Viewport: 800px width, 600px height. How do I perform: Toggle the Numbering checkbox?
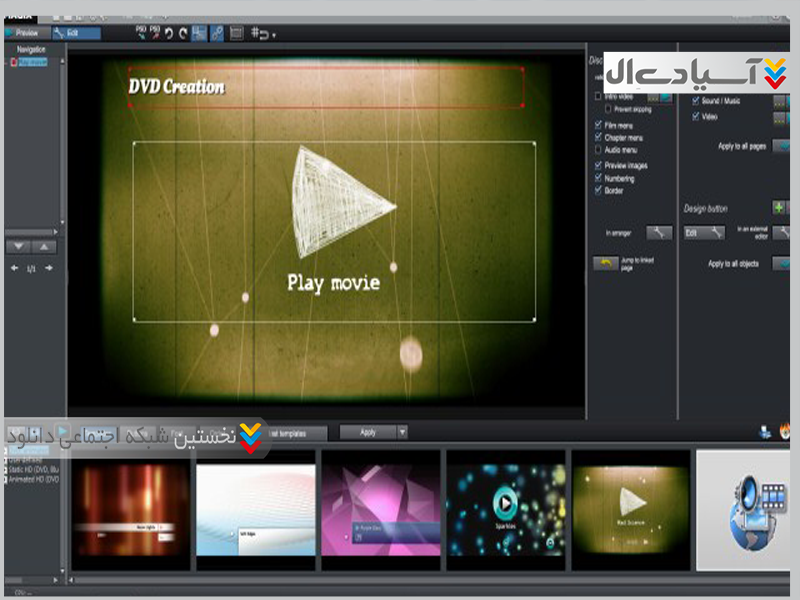598,178
